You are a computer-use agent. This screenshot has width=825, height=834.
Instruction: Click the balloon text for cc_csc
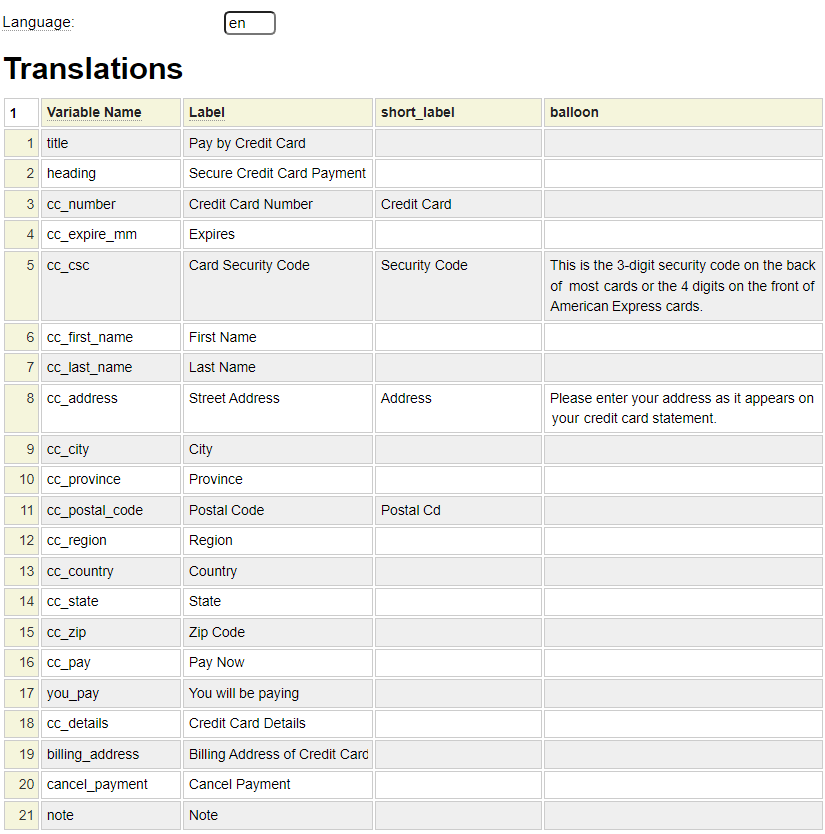coord(682,286)
